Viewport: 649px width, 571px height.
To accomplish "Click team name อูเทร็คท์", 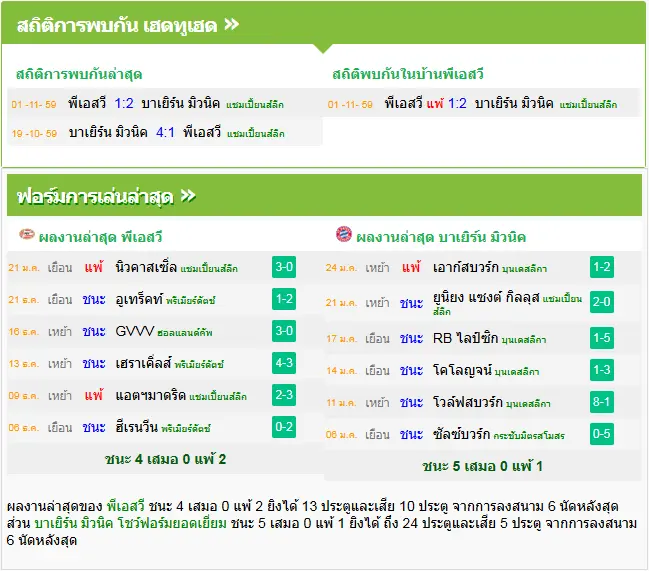I will point(139,299).
